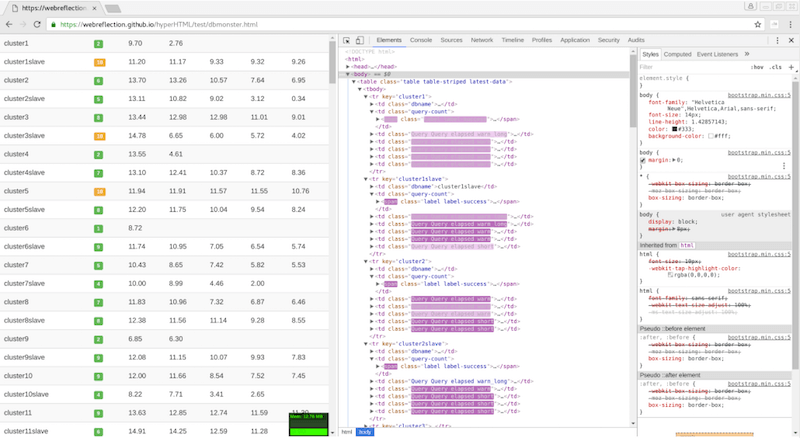This screenshot has width=800, height=438.
Task: Toggle the .cls class editor
Action: point(776,67)
